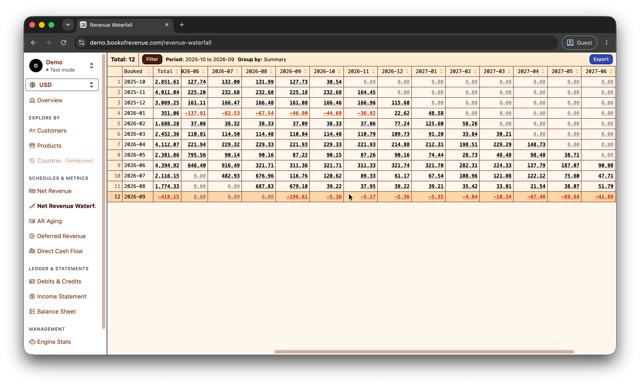Sort by the Booked column header arrows
This screenshot has height=386, width=640.
point(149,71)
